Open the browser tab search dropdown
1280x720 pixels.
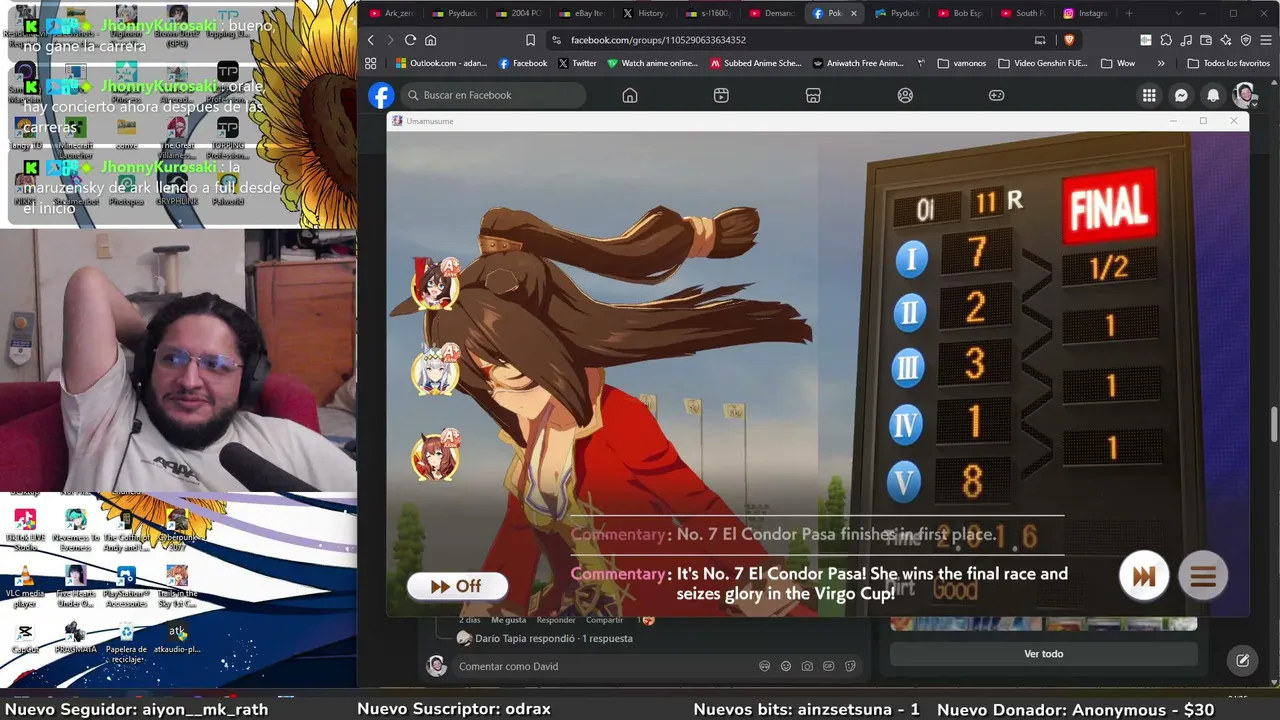pos(1178,14)
